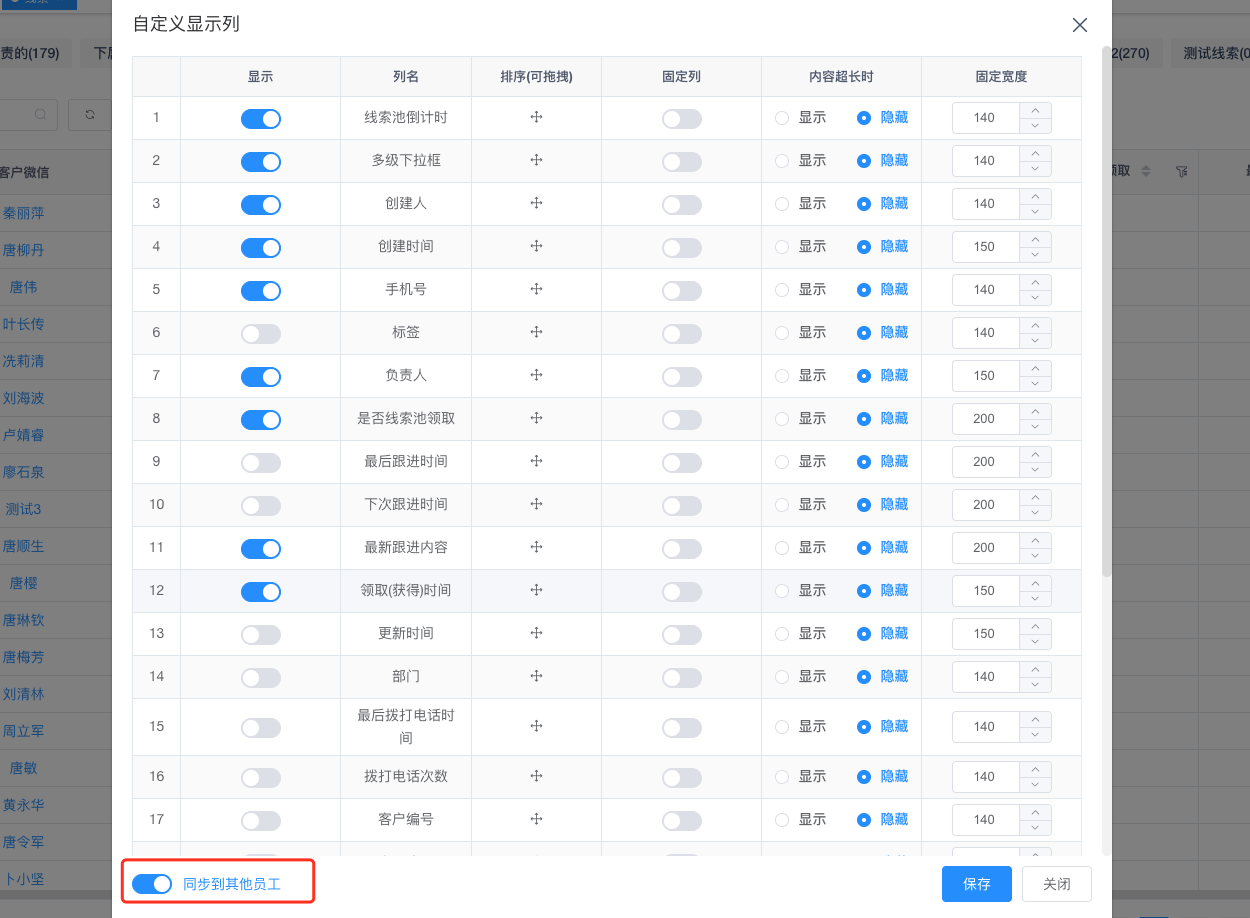Decrease fixed width for 是否线索池领取 row
This screenshot has width=1250, height=918.
(1035, 427)
